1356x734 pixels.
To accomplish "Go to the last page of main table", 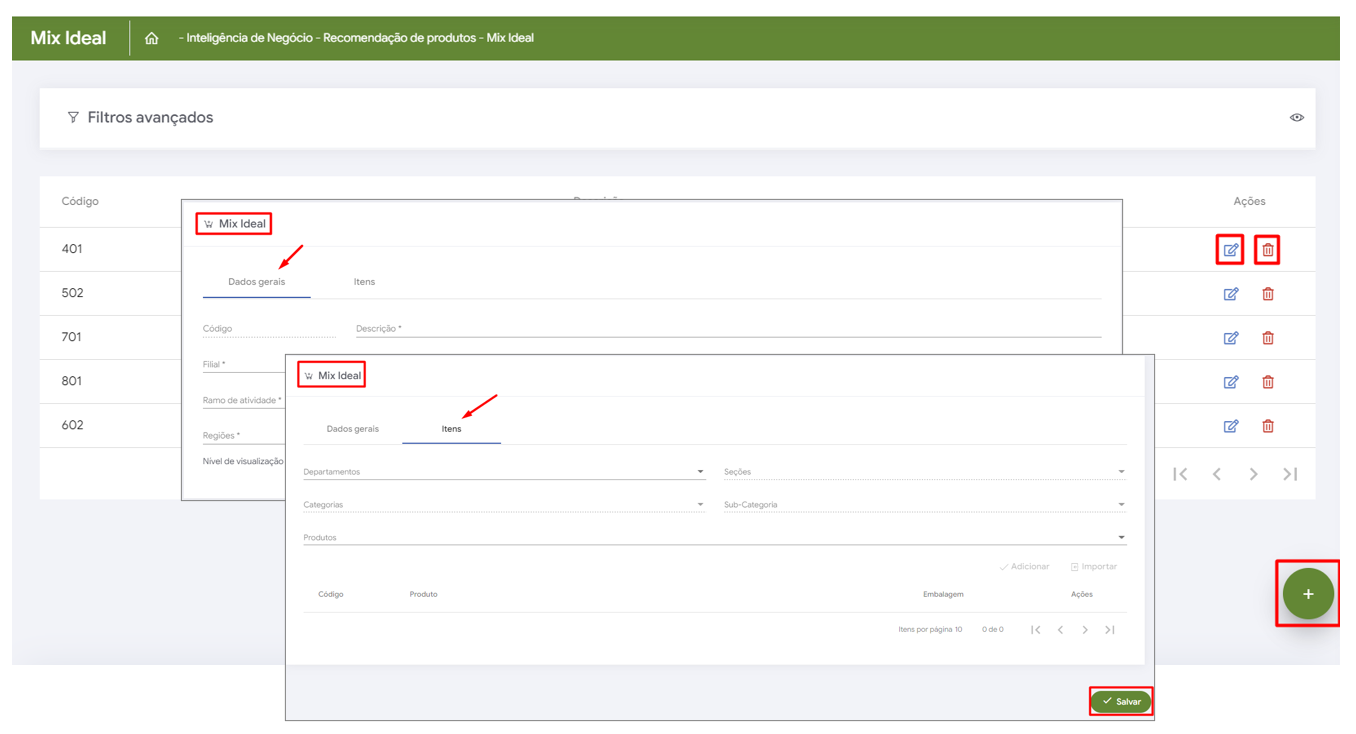I will click(x=1290, y=474).
